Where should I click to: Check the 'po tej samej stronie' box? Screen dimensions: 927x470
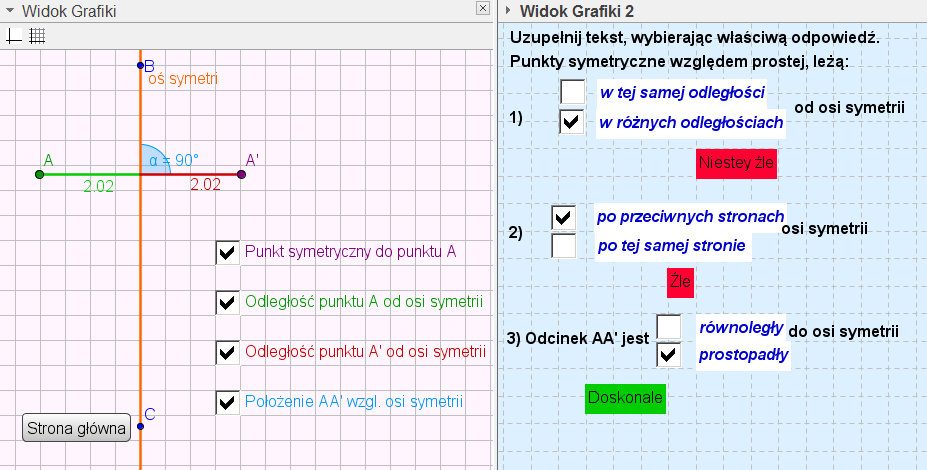click(563, 245)
